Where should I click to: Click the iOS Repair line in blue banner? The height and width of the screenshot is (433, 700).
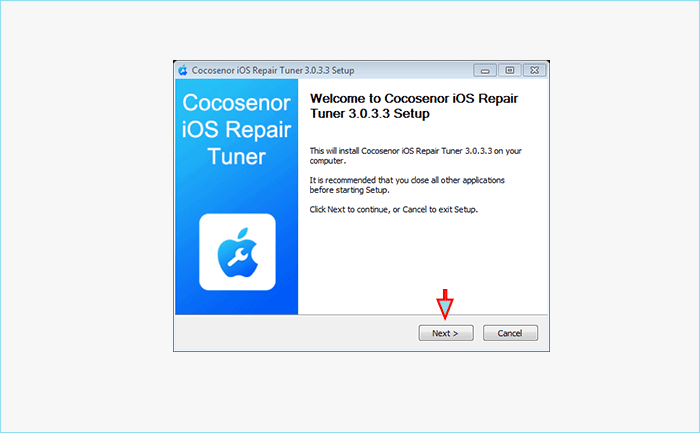pyautogui.click(x=237, y=130)
